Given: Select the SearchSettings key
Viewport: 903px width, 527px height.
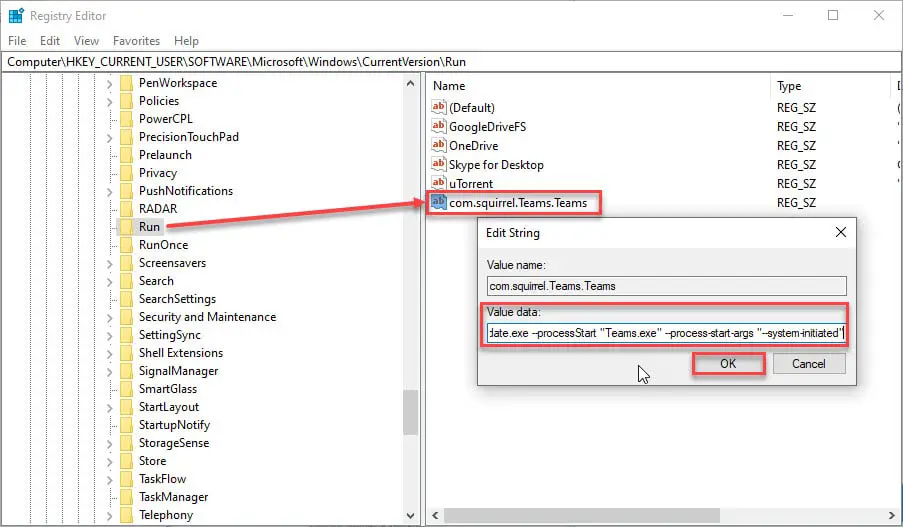Looking at the screenshot, I should (177, 299).
